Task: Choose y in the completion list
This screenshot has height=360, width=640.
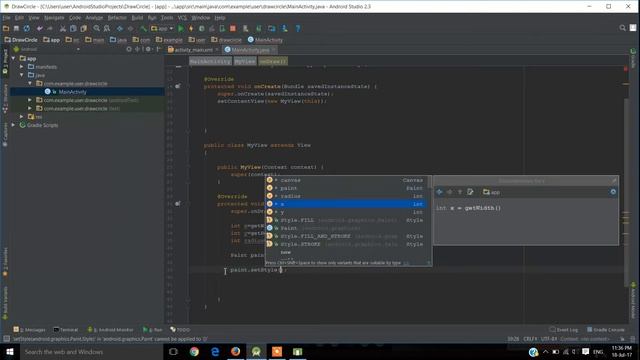Action: 346,212
